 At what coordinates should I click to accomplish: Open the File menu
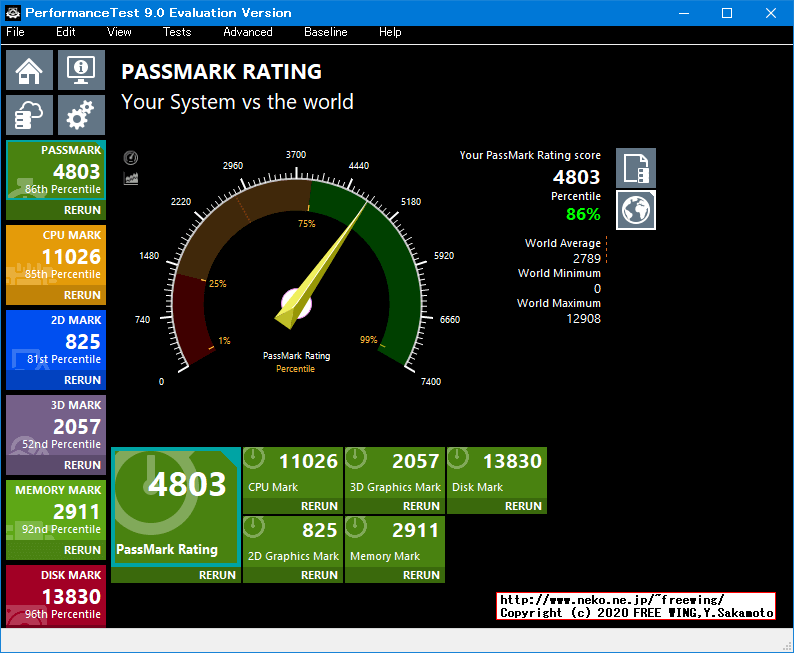click(15, 32)
